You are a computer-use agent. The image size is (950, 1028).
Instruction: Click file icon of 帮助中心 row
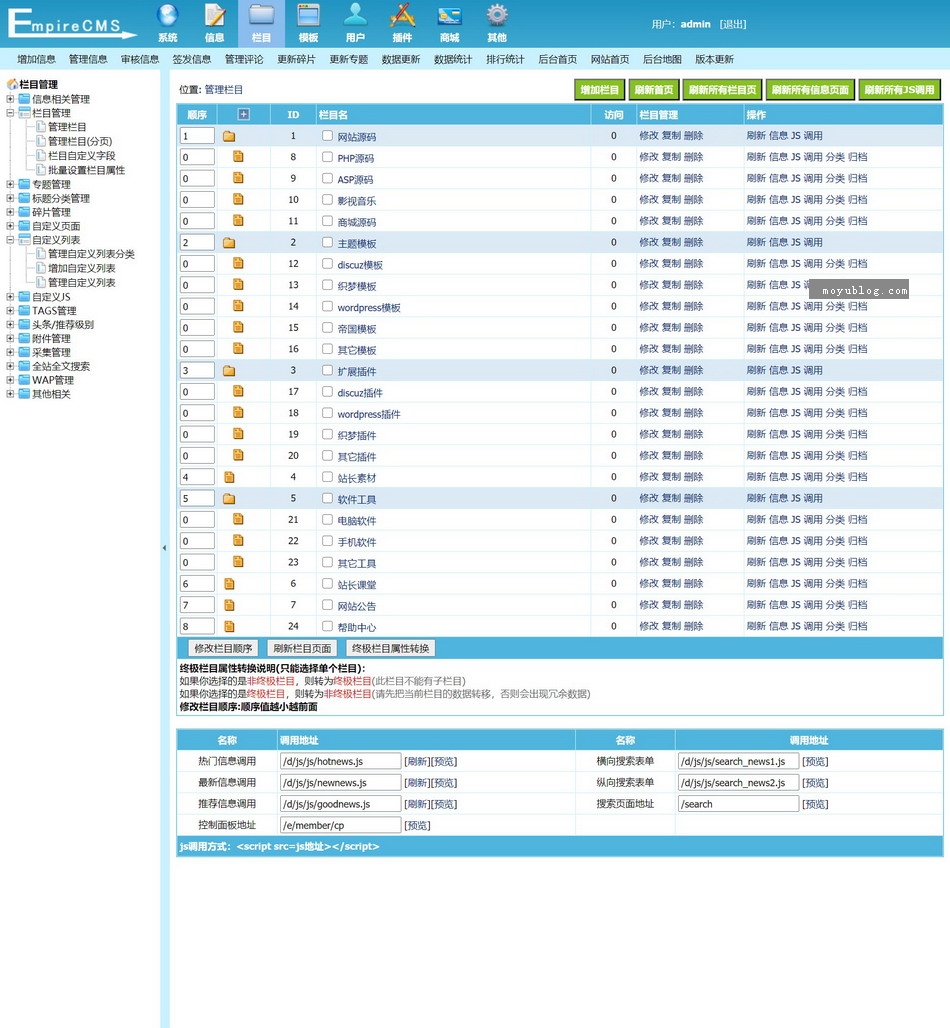click(x=229, y=626)
